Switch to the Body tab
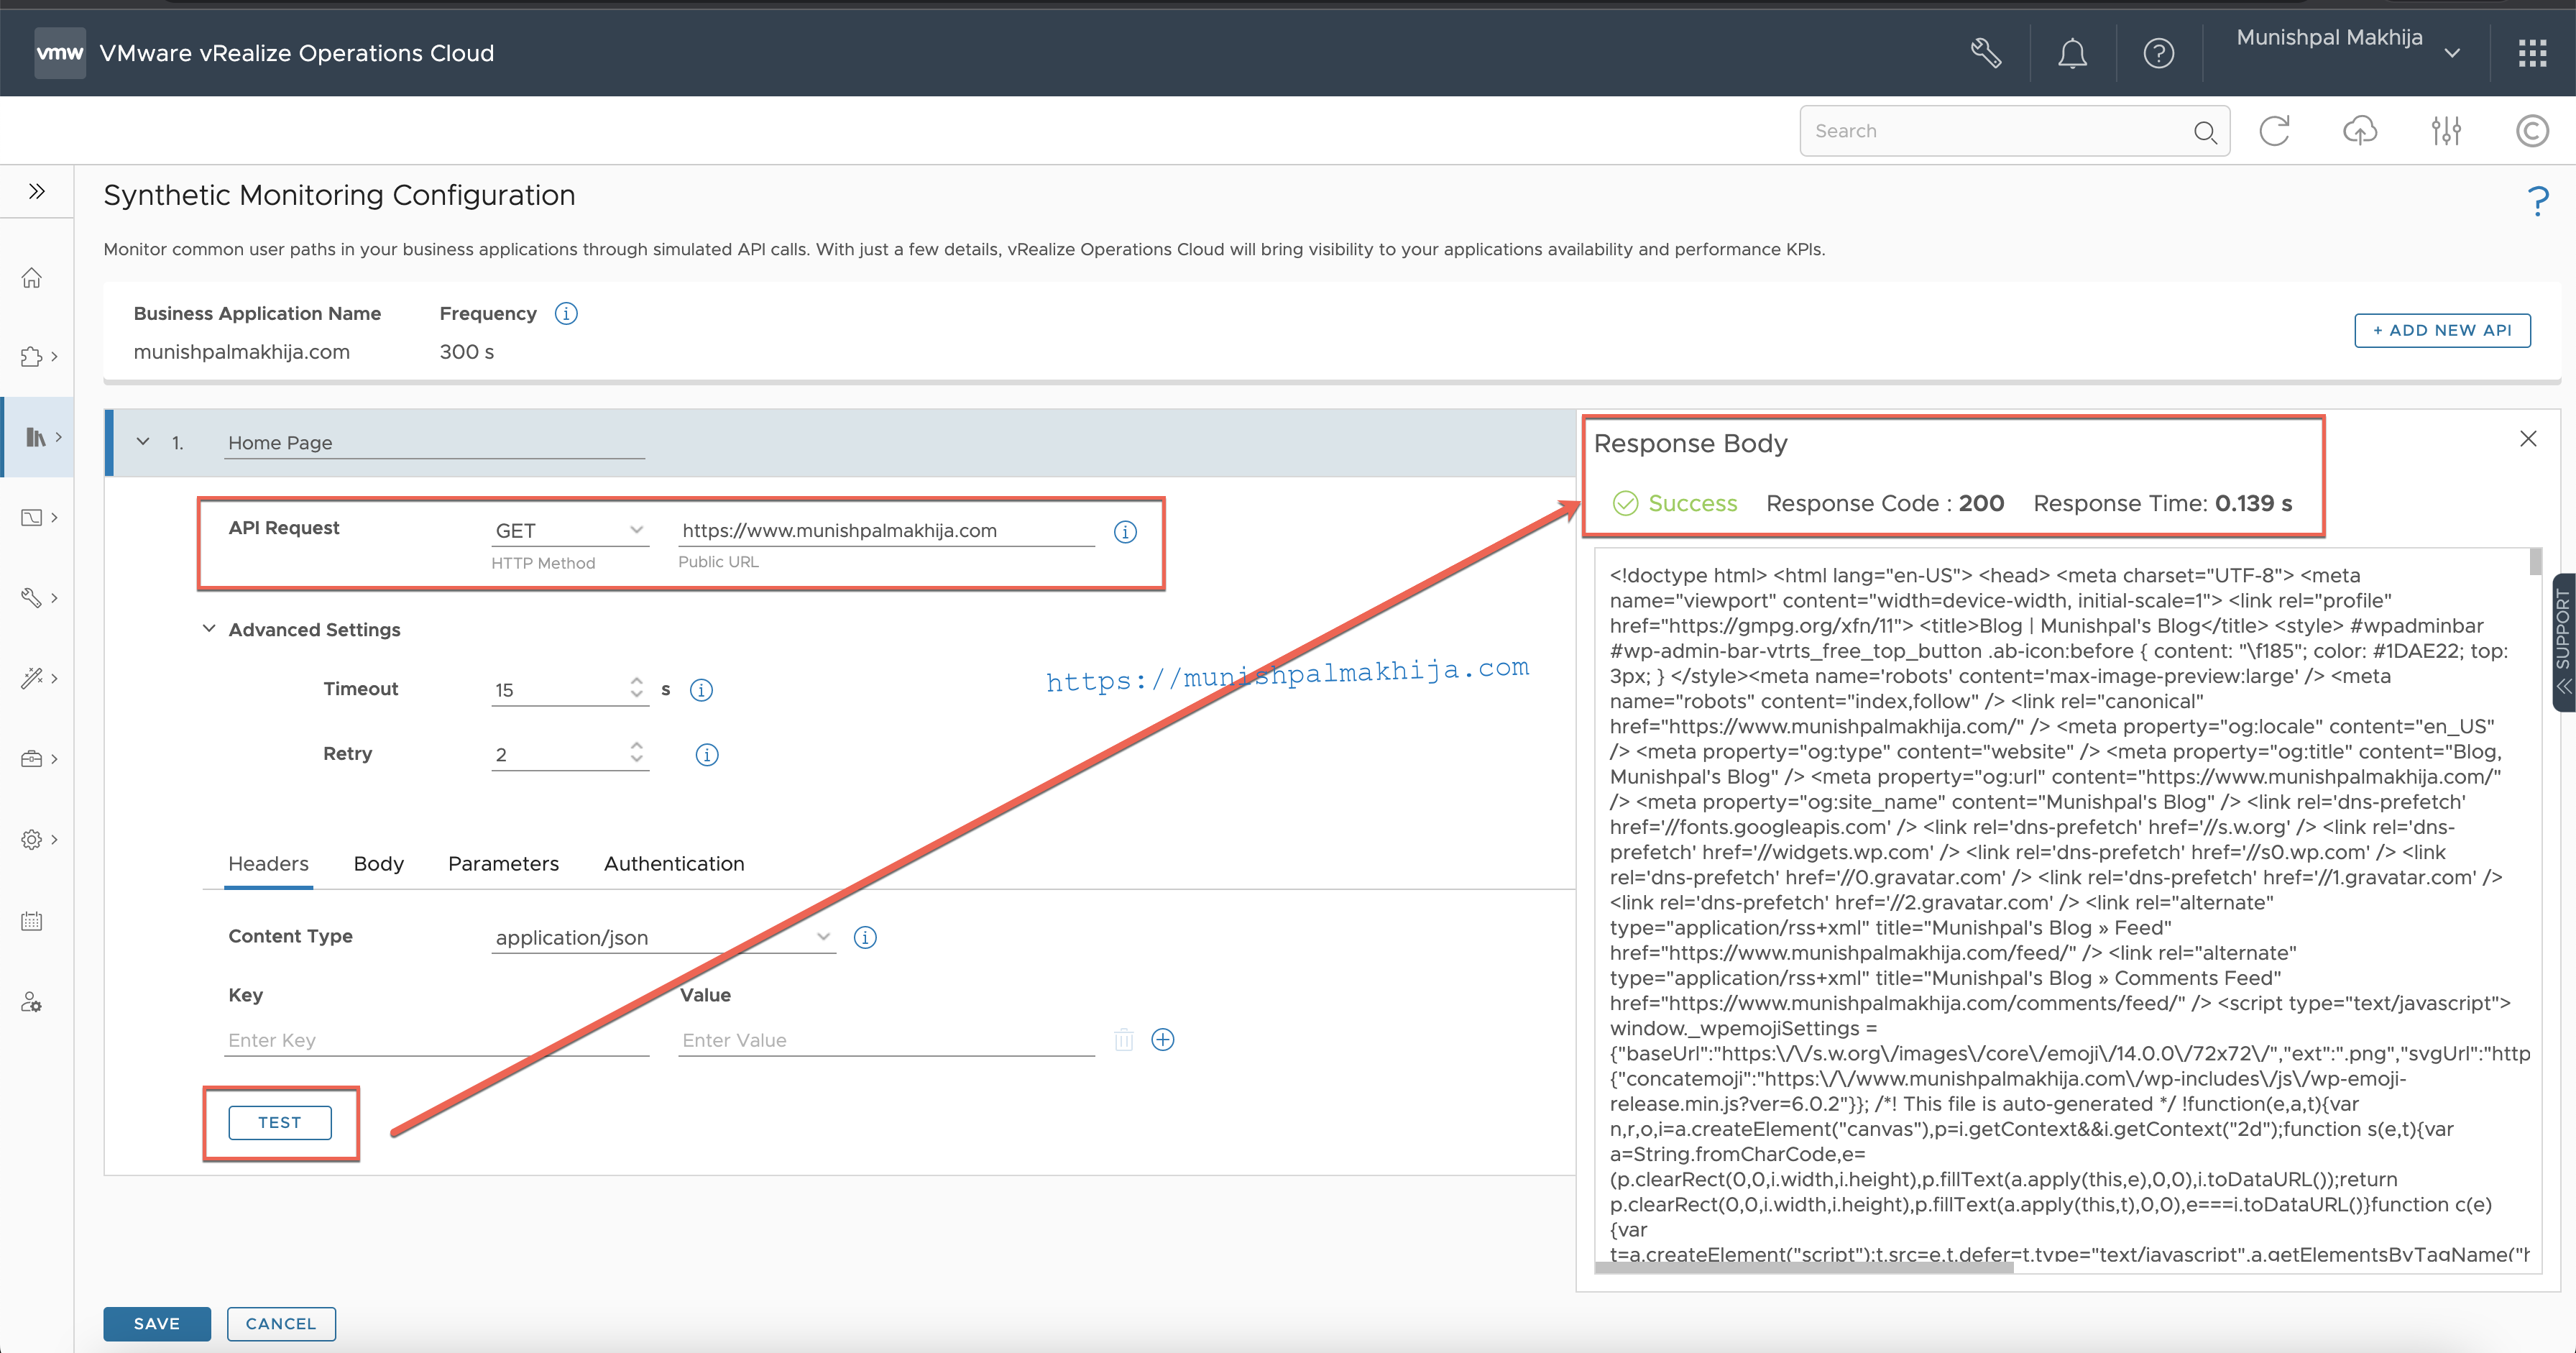 tap(379, 864)
